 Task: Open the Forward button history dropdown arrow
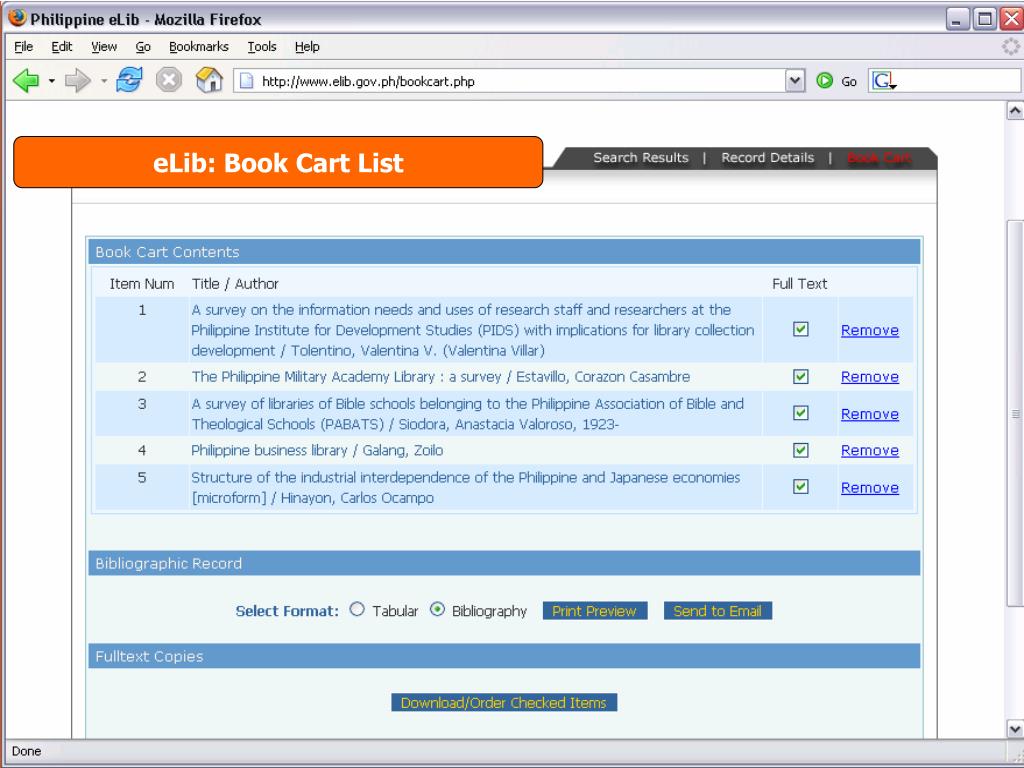pos(103,82)
